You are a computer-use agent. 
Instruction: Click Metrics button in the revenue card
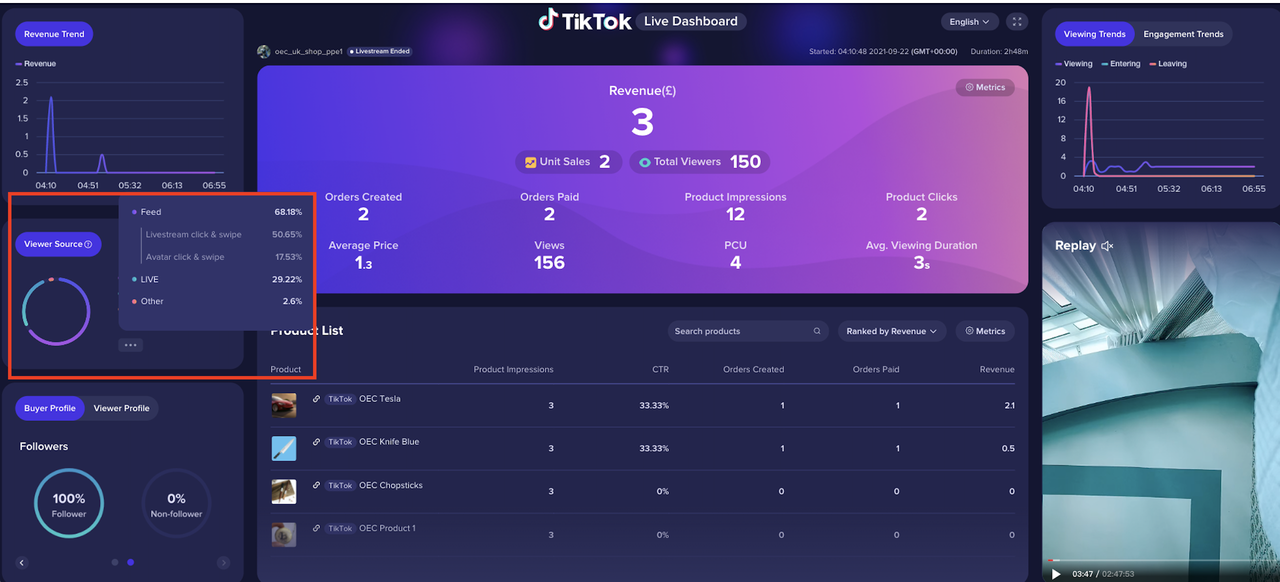(x=984, y=87)
